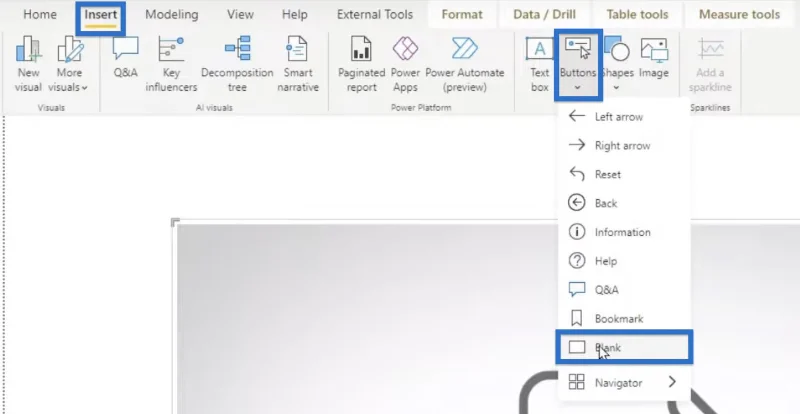Open the Measure tools tab
This screenshot has width=800, height=414.
pos(739,15)
